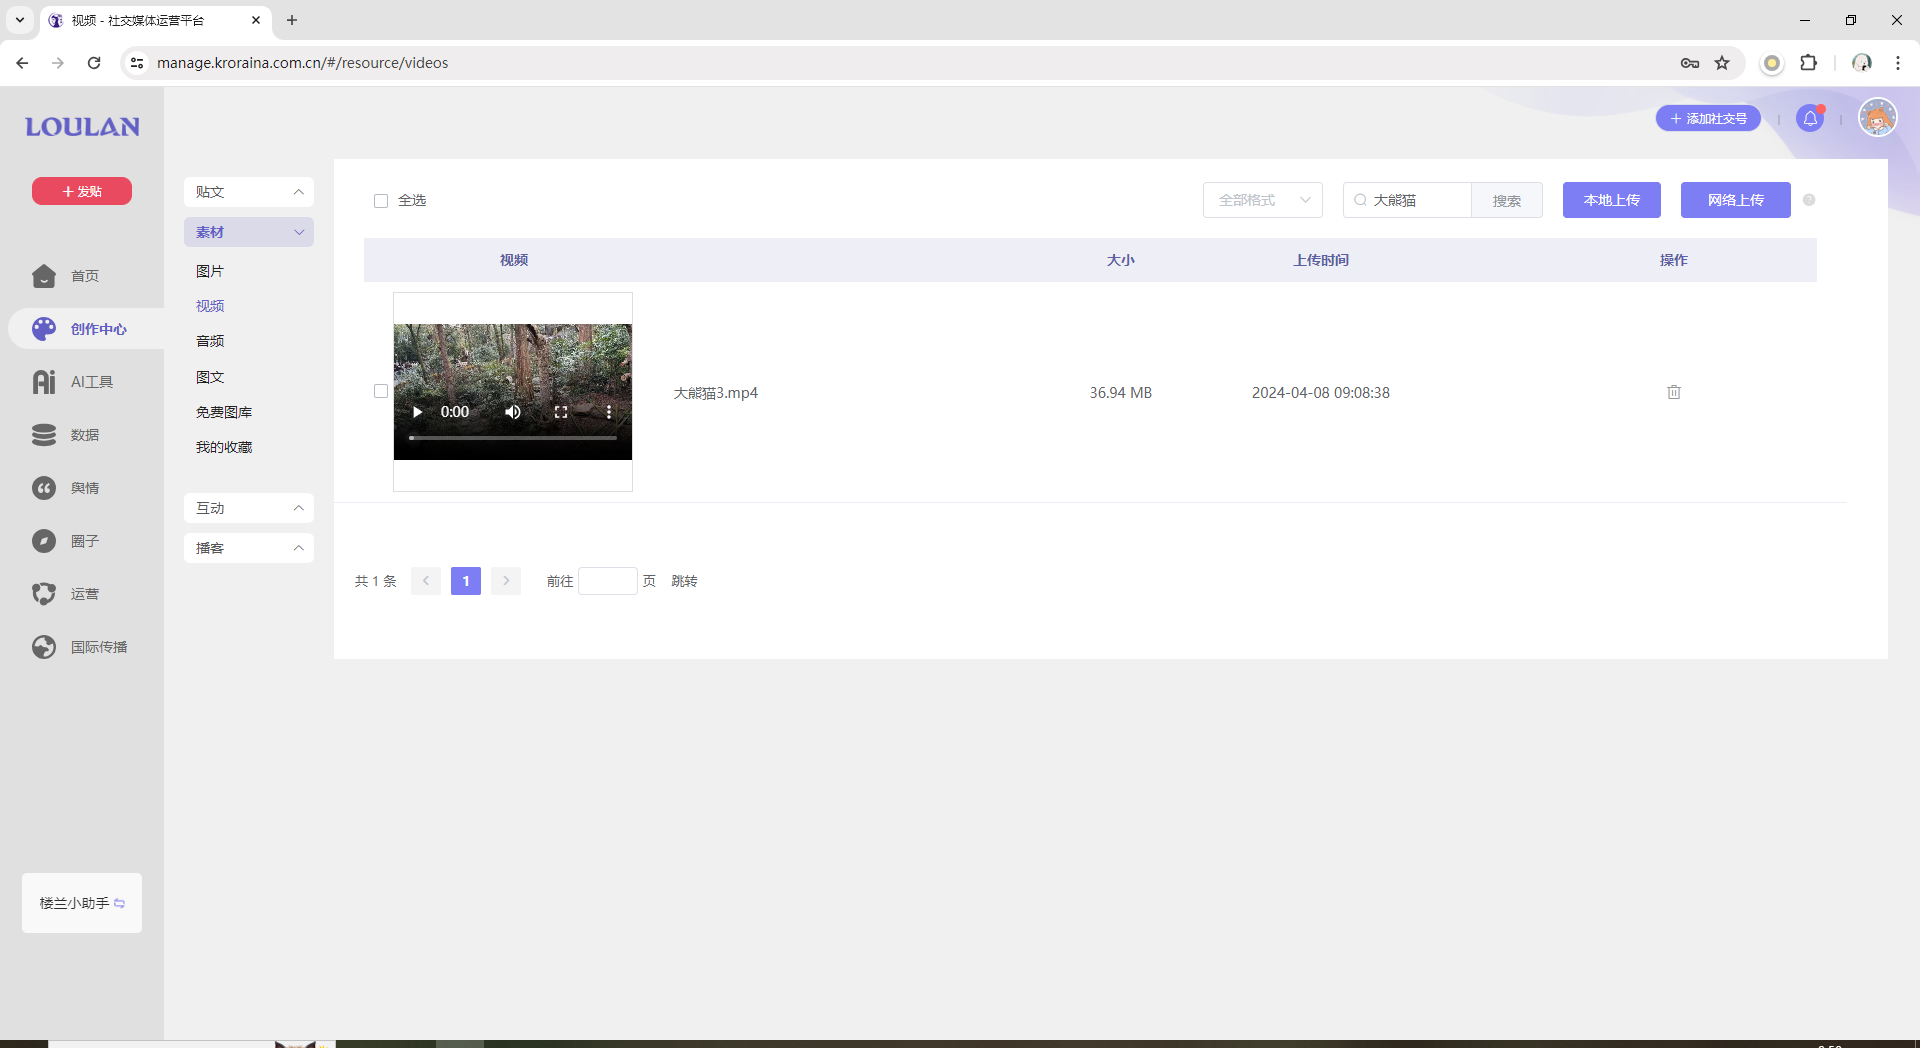Screen dimensions: 1920x1048
Task: Click the 大小 column header
Action: pyautogui.click(x=1120, y=260)
